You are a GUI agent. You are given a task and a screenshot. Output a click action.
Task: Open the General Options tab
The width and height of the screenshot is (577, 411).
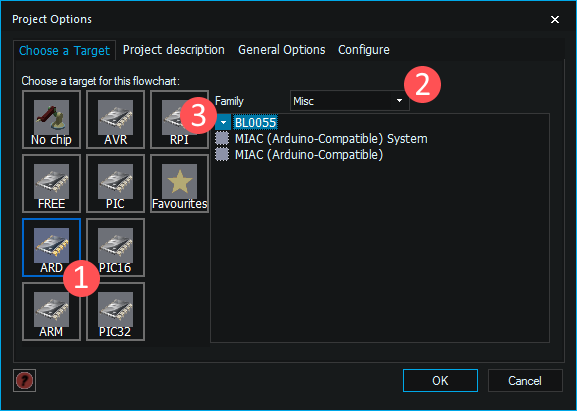click(x=282, y=50)
